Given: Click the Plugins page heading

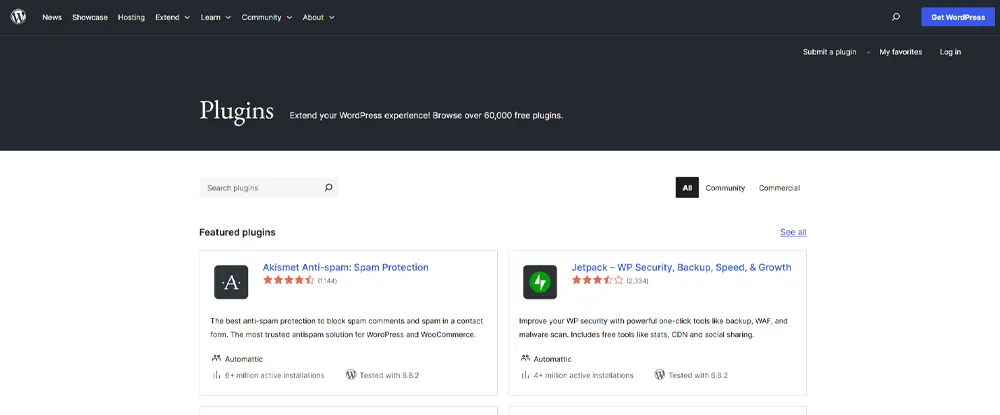Looking at the screenshot, I should pos(237,111).
